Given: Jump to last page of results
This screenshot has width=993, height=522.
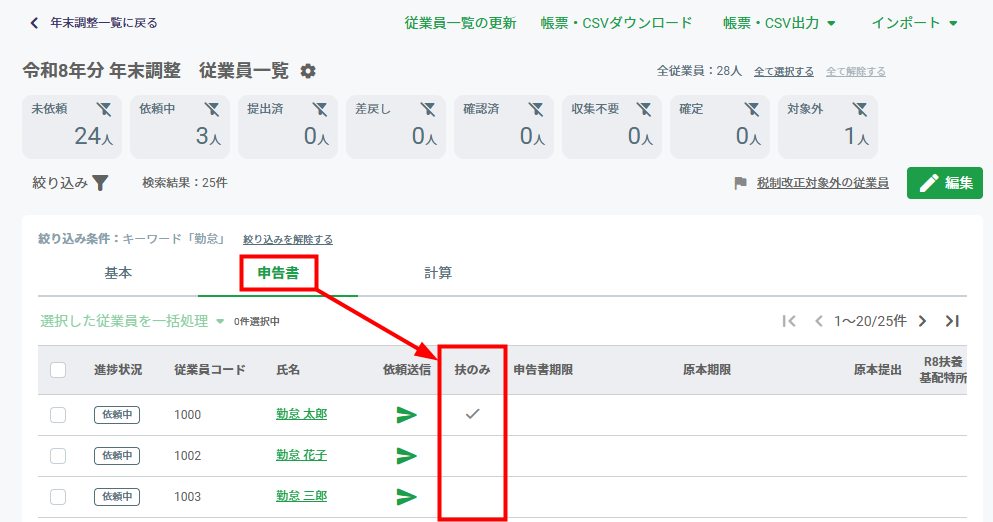Looking at the screenshot, I should point(952,321).
